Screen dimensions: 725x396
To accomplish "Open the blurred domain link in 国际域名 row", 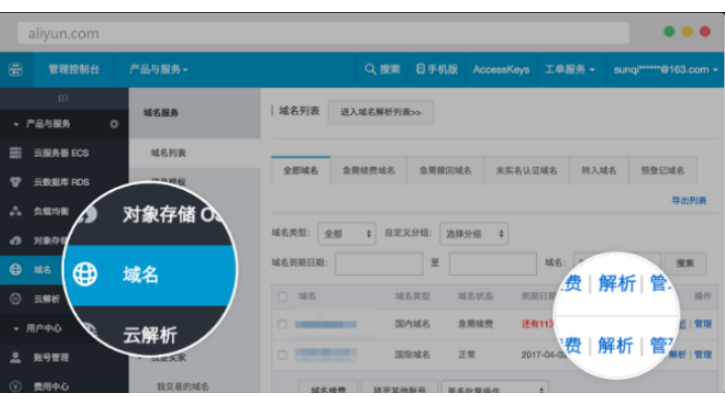I will 326,355.
